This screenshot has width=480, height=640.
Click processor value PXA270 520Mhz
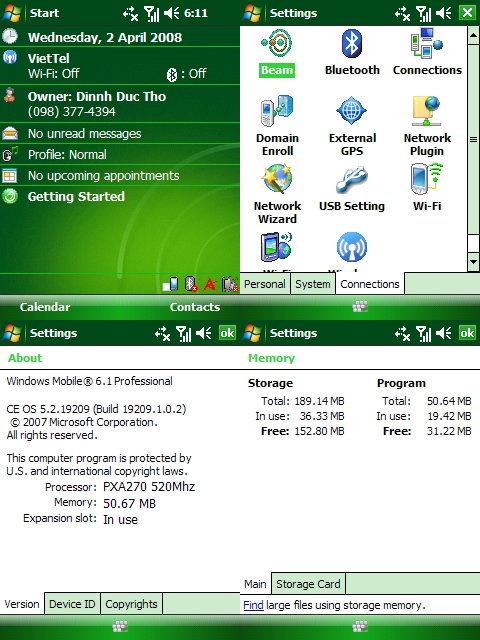(x=149, y=487)
